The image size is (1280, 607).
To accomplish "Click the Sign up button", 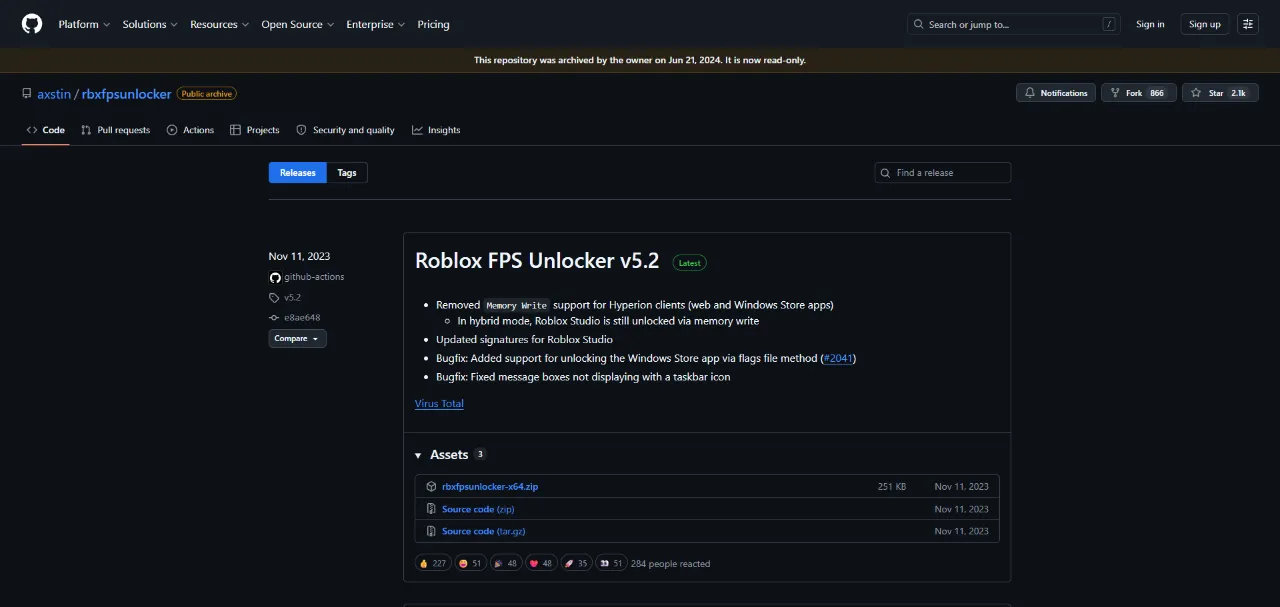I will coord(1205,24).
